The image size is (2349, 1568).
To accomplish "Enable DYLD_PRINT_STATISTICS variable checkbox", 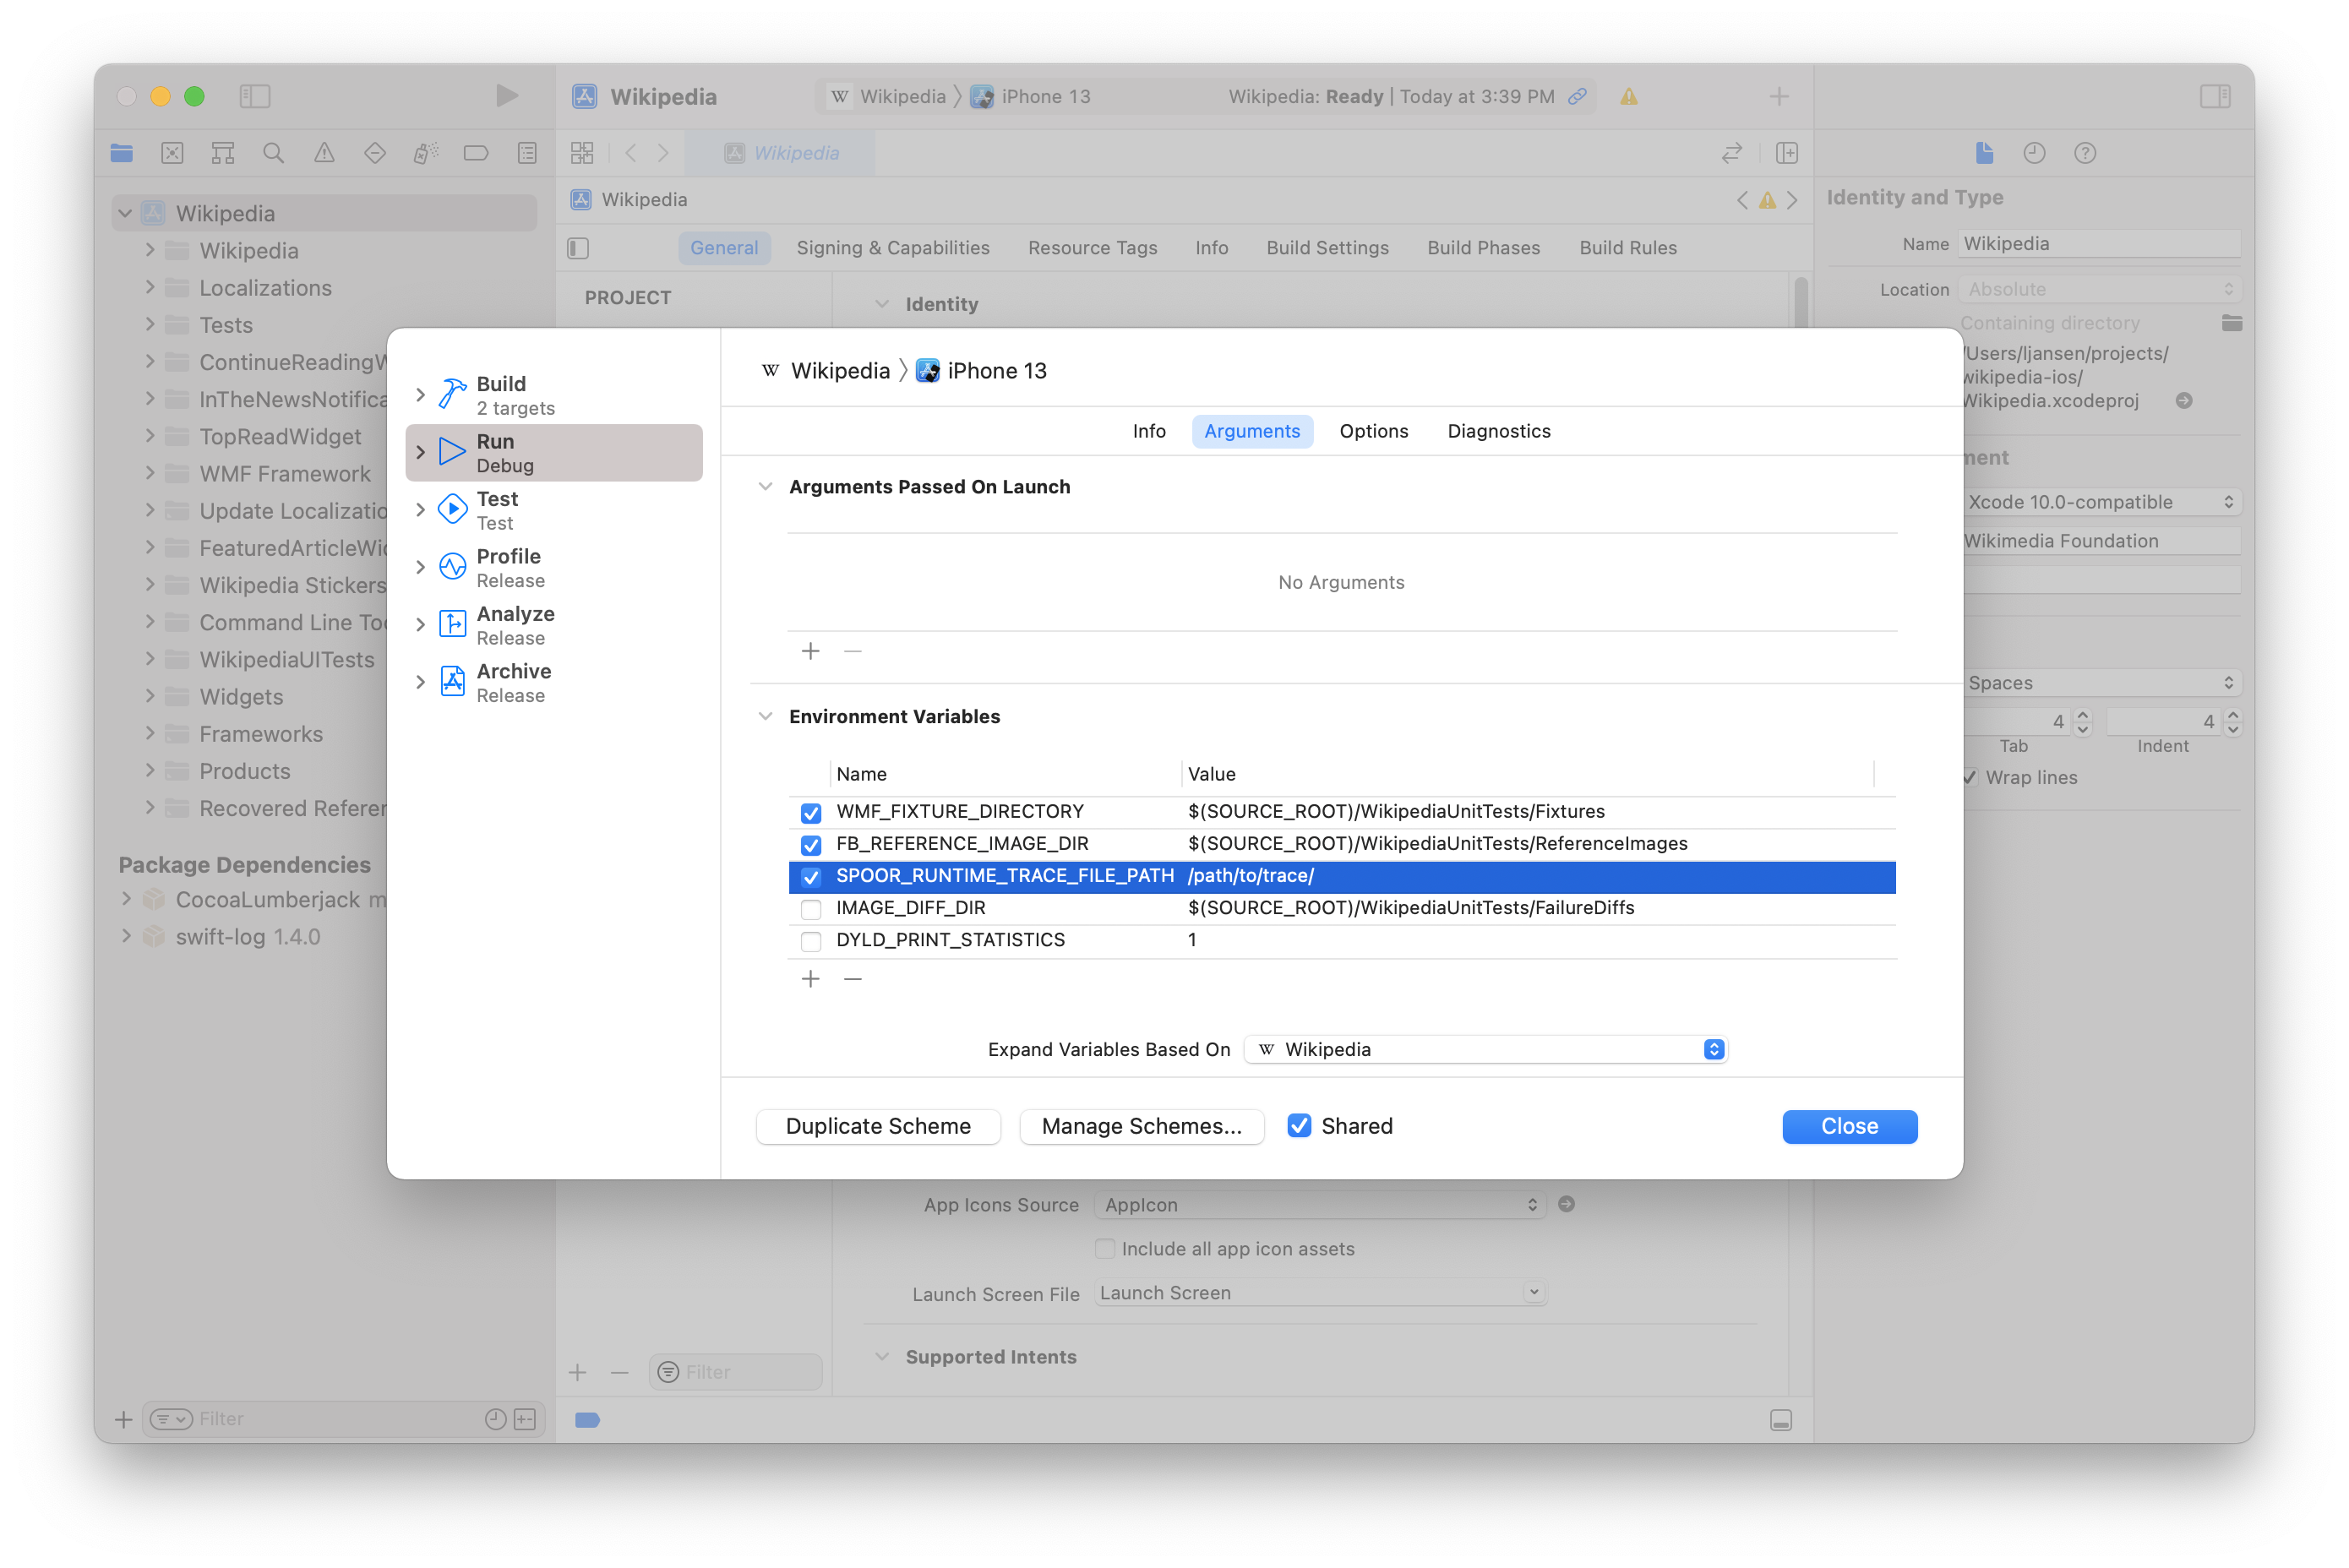I will click(x=811, y=941).
